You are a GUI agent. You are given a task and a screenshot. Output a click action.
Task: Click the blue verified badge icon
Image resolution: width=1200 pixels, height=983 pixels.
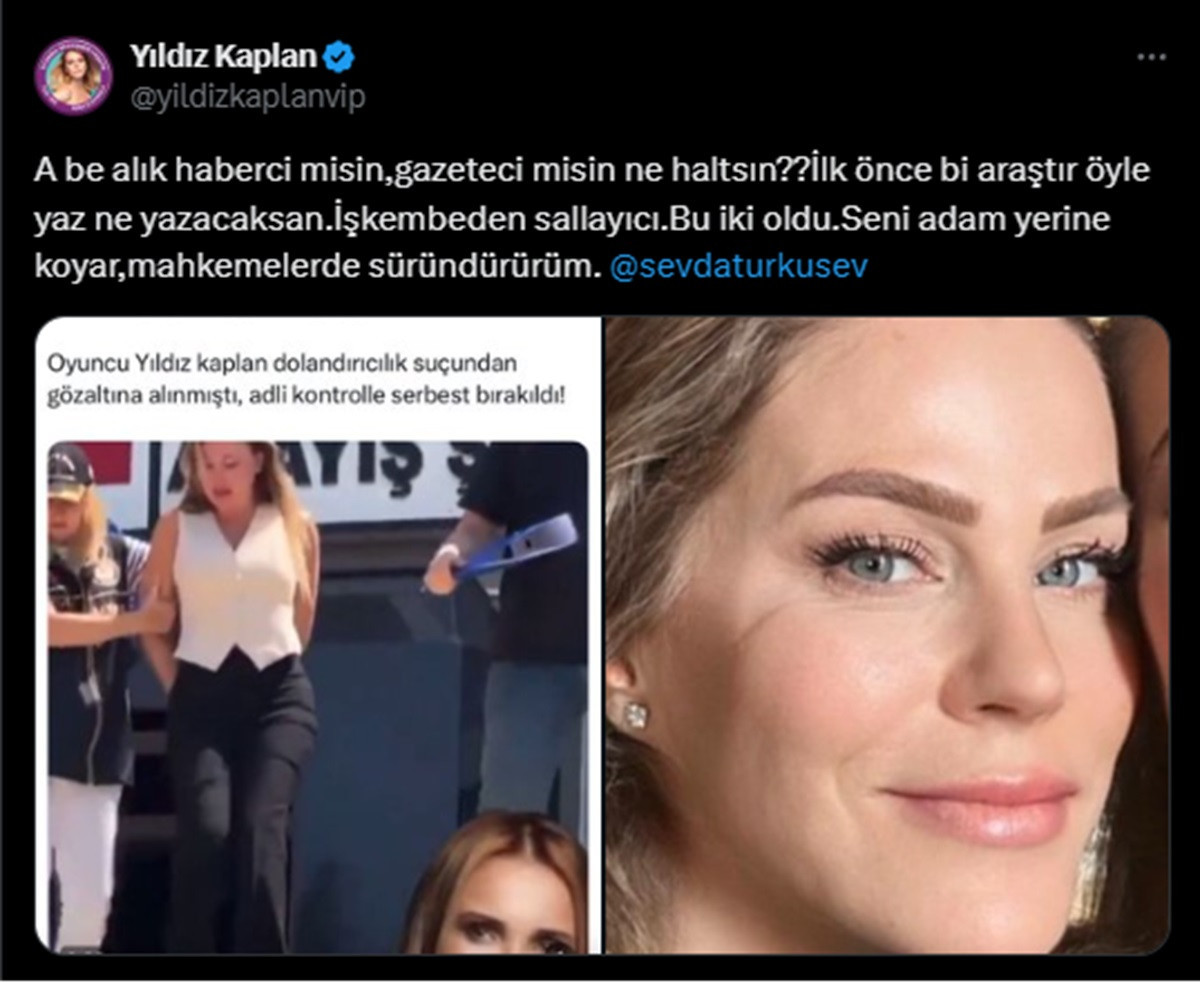340,58
